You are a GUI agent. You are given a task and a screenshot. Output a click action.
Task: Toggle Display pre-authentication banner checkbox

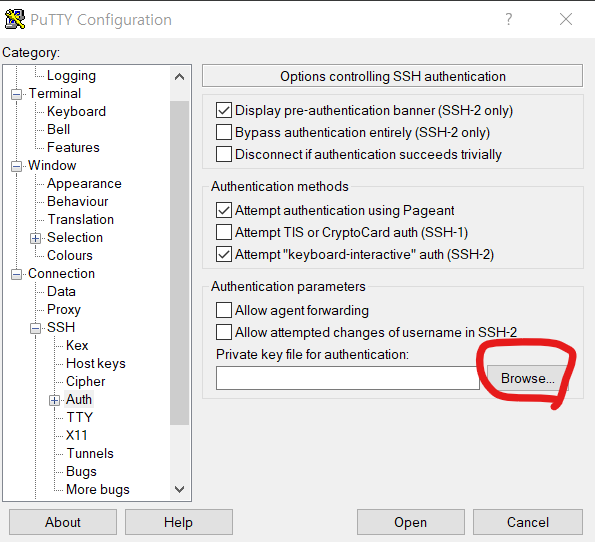pos(224,110)
